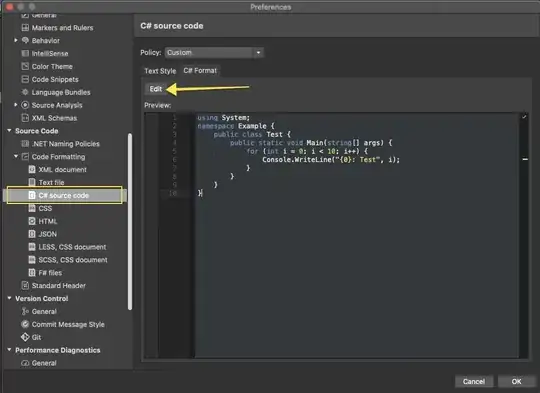
Task: Click the Cancel button
Action: [474, 381]
